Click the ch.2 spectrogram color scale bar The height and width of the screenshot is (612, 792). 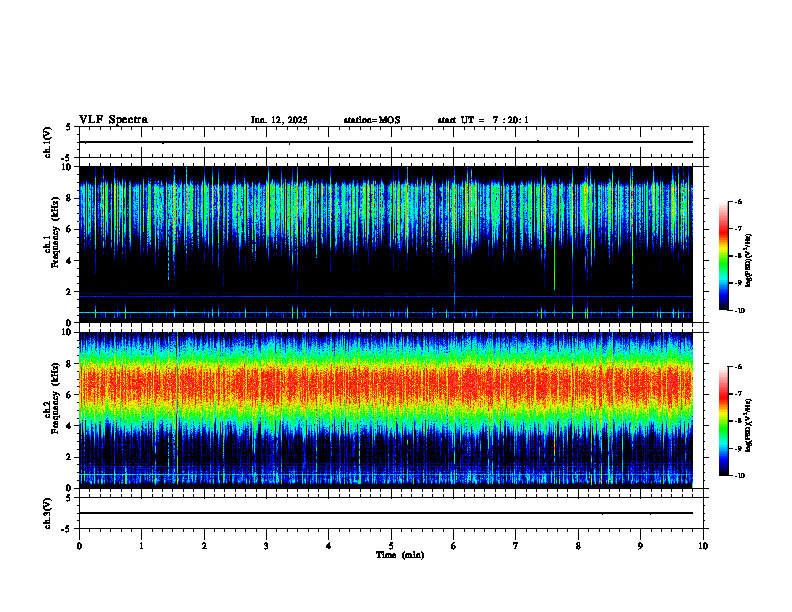724,421
